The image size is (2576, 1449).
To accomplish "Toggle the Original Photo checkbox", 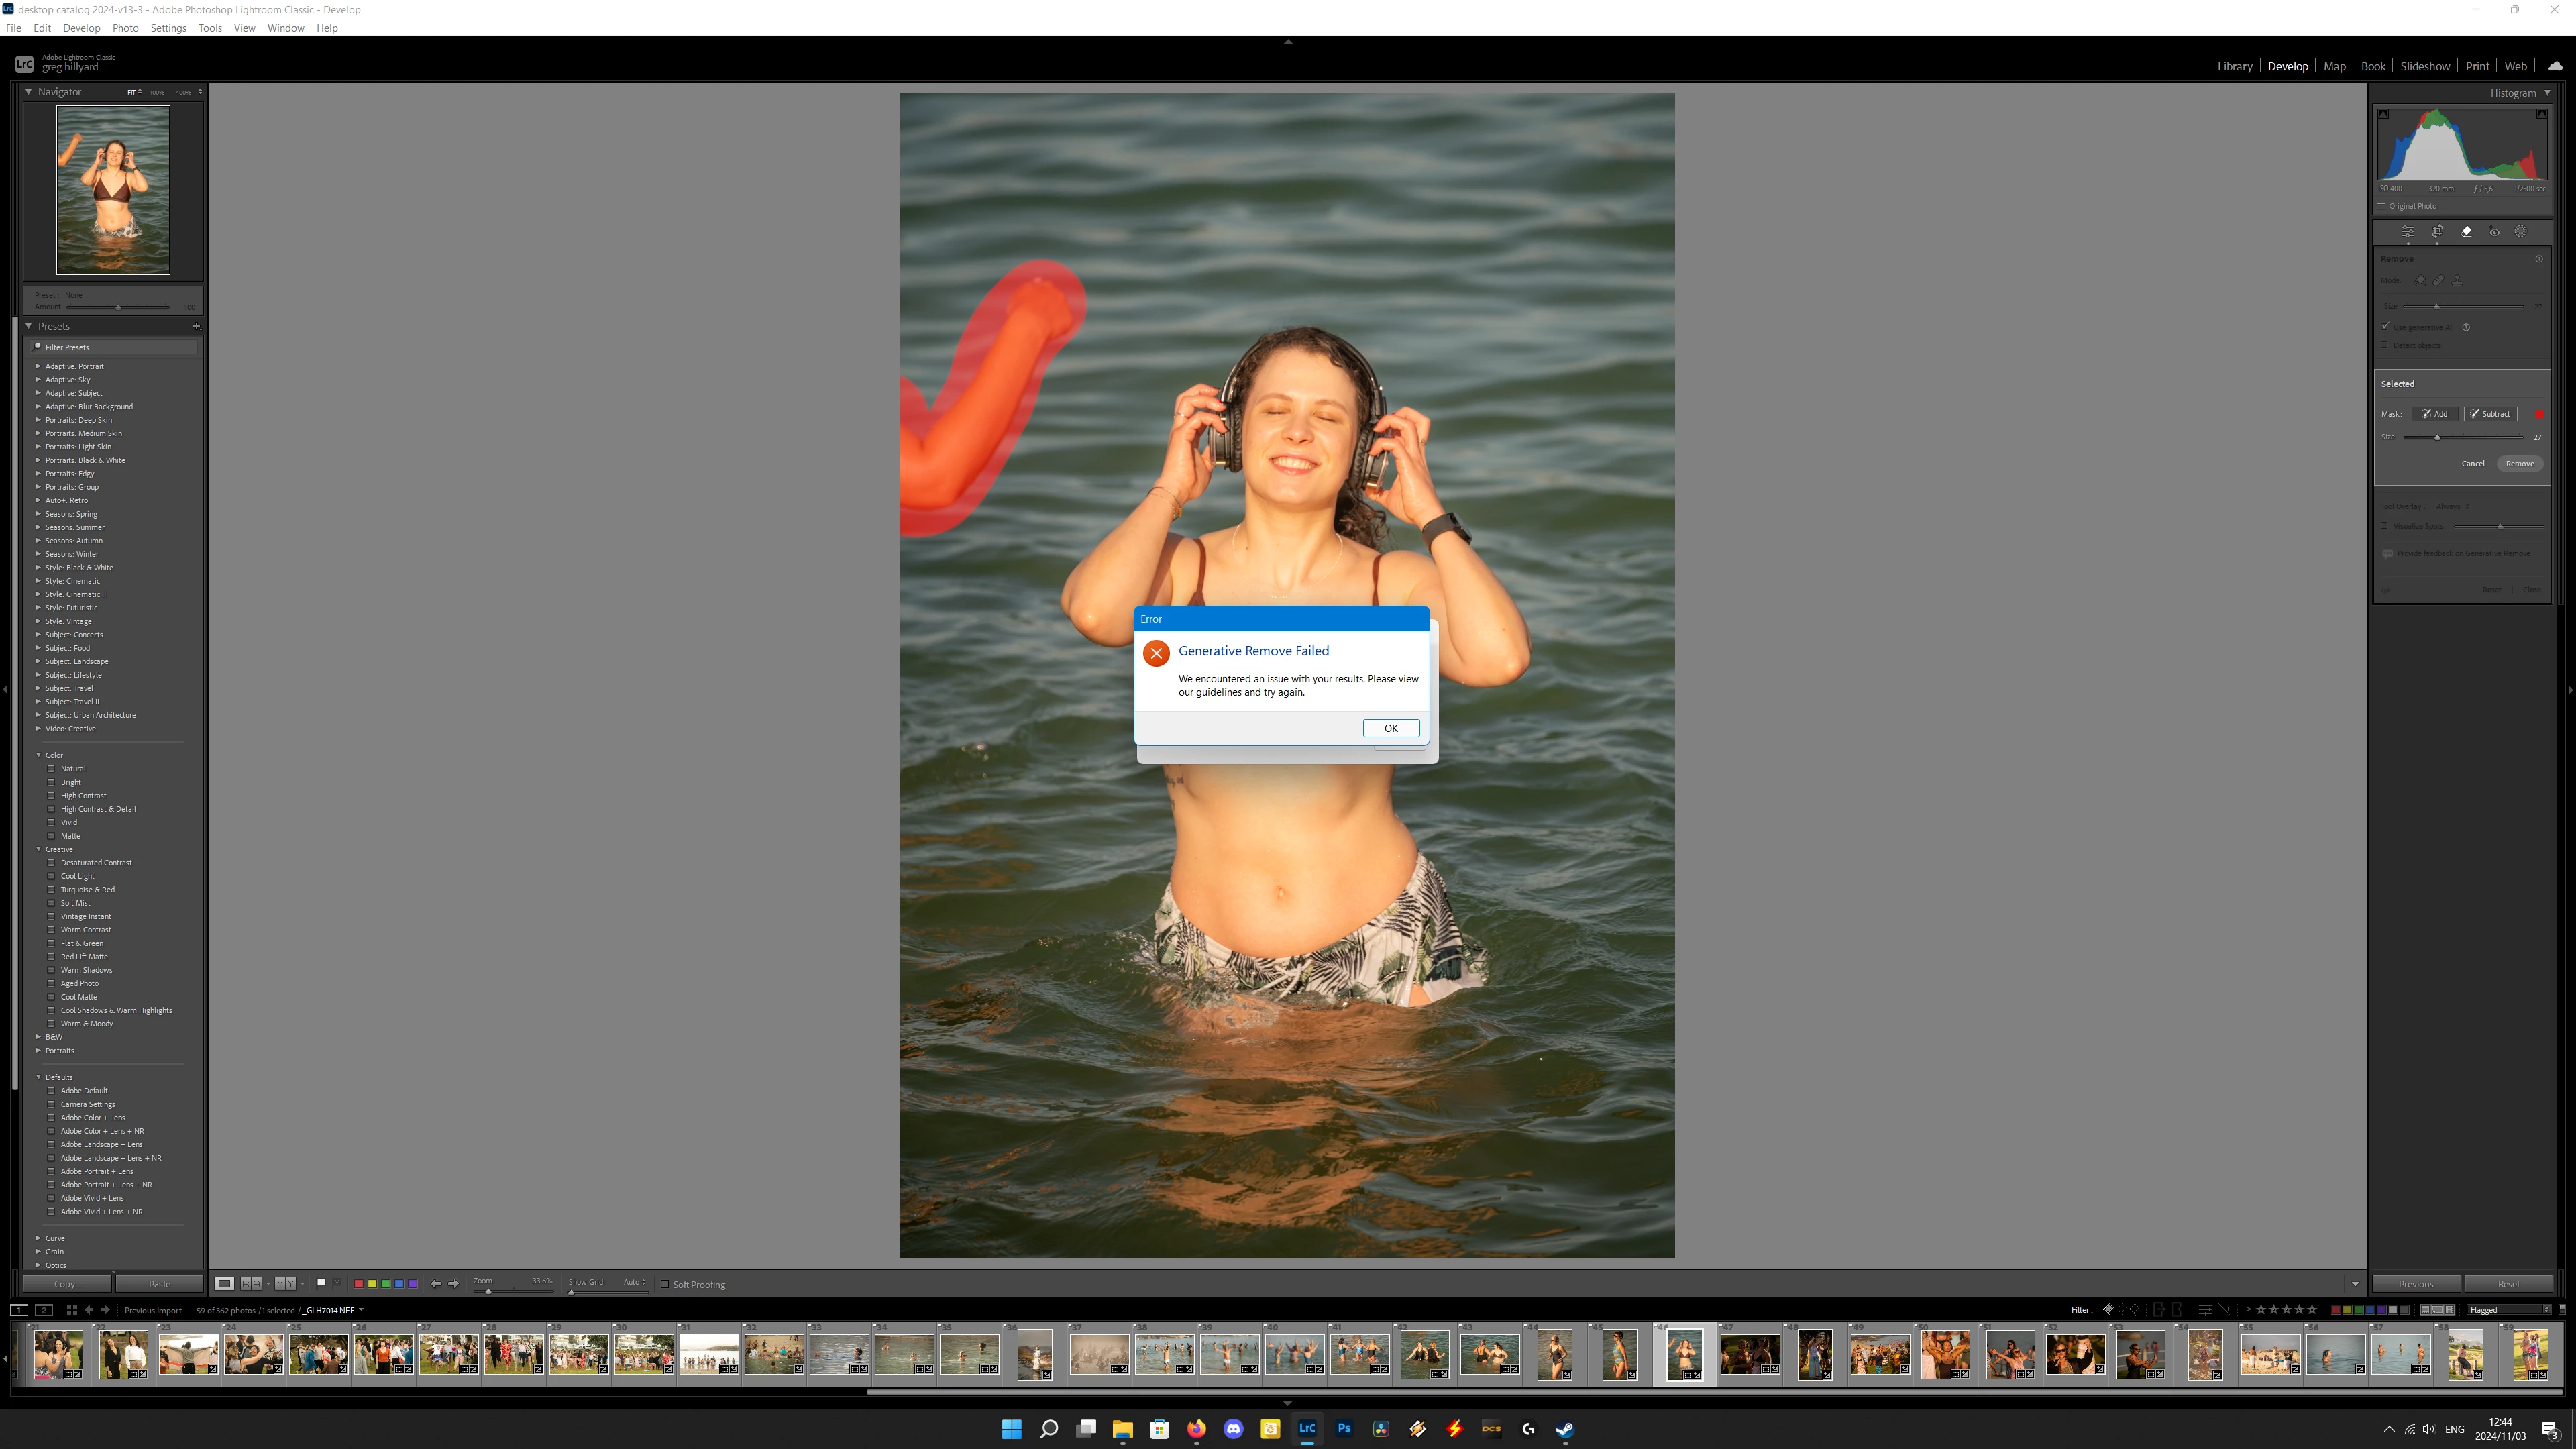I will [2381, 206].
